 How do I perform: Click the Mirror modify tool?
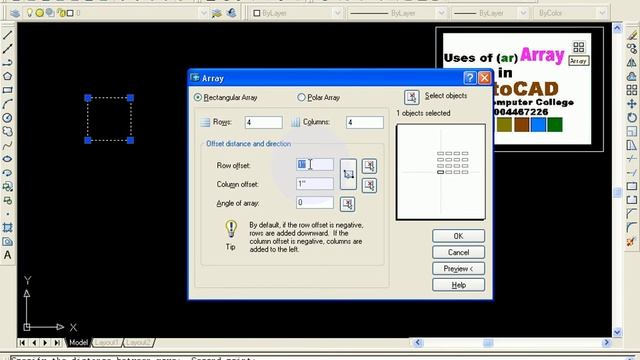tap(632, 63)
